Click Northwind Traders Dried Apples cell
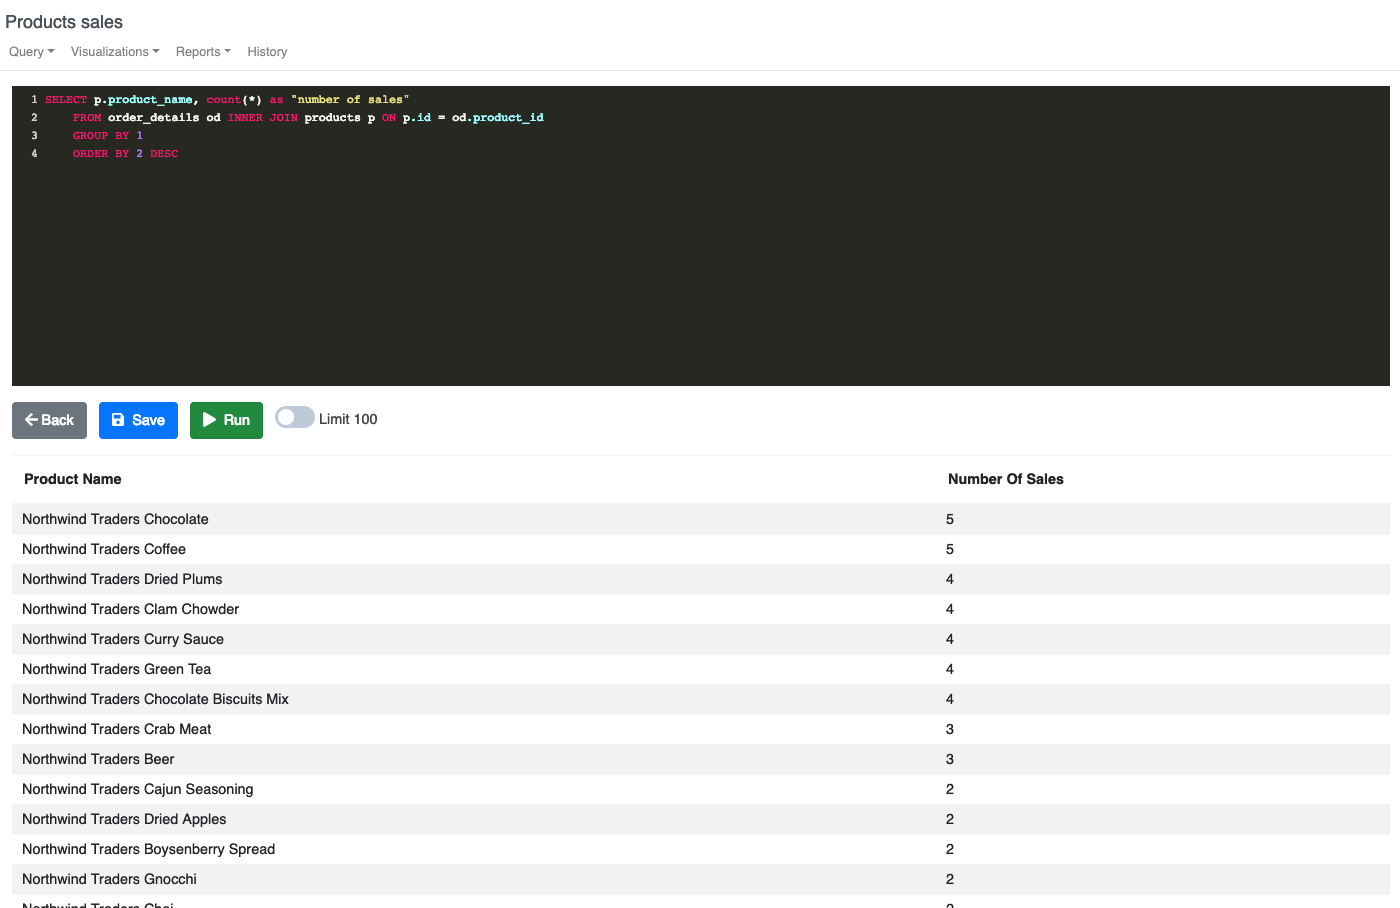This screenshot has height=908, width=1400. click(x=124, y=819)
